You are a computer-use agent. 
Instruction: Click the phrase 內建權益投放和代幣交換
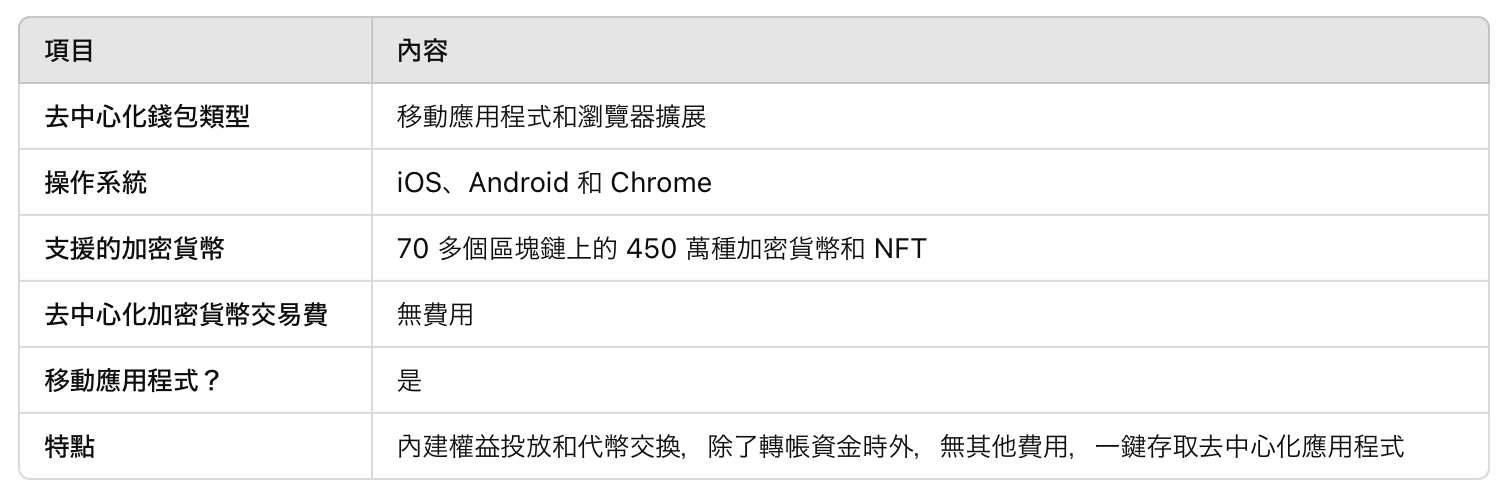pyautogui.click(x=539, y=446)
